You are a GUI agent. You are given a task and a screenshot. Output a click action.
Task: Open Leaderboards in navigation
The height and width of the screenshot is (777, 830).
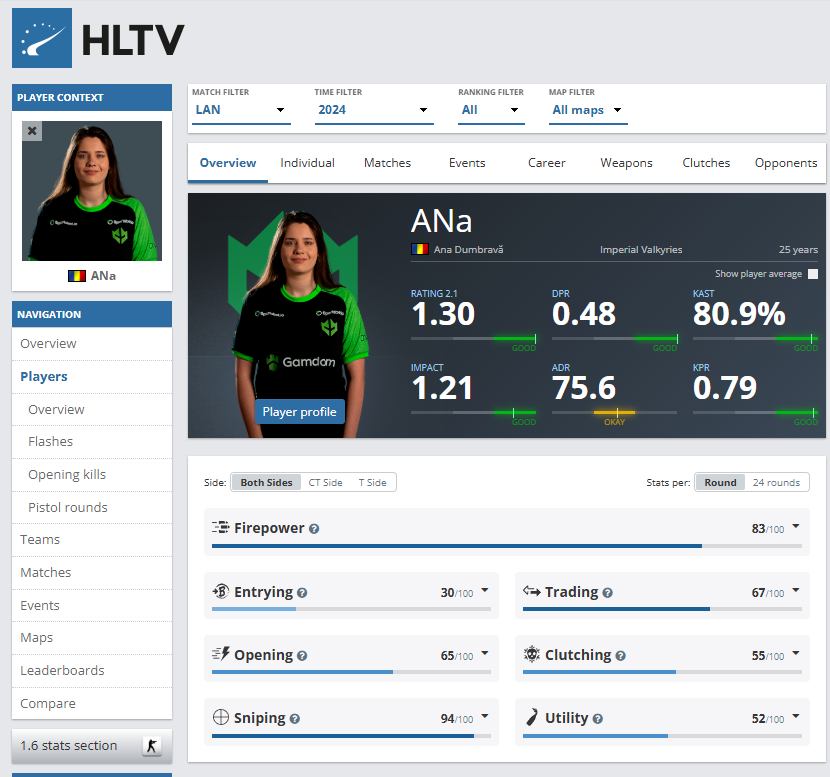coord(92,670)
